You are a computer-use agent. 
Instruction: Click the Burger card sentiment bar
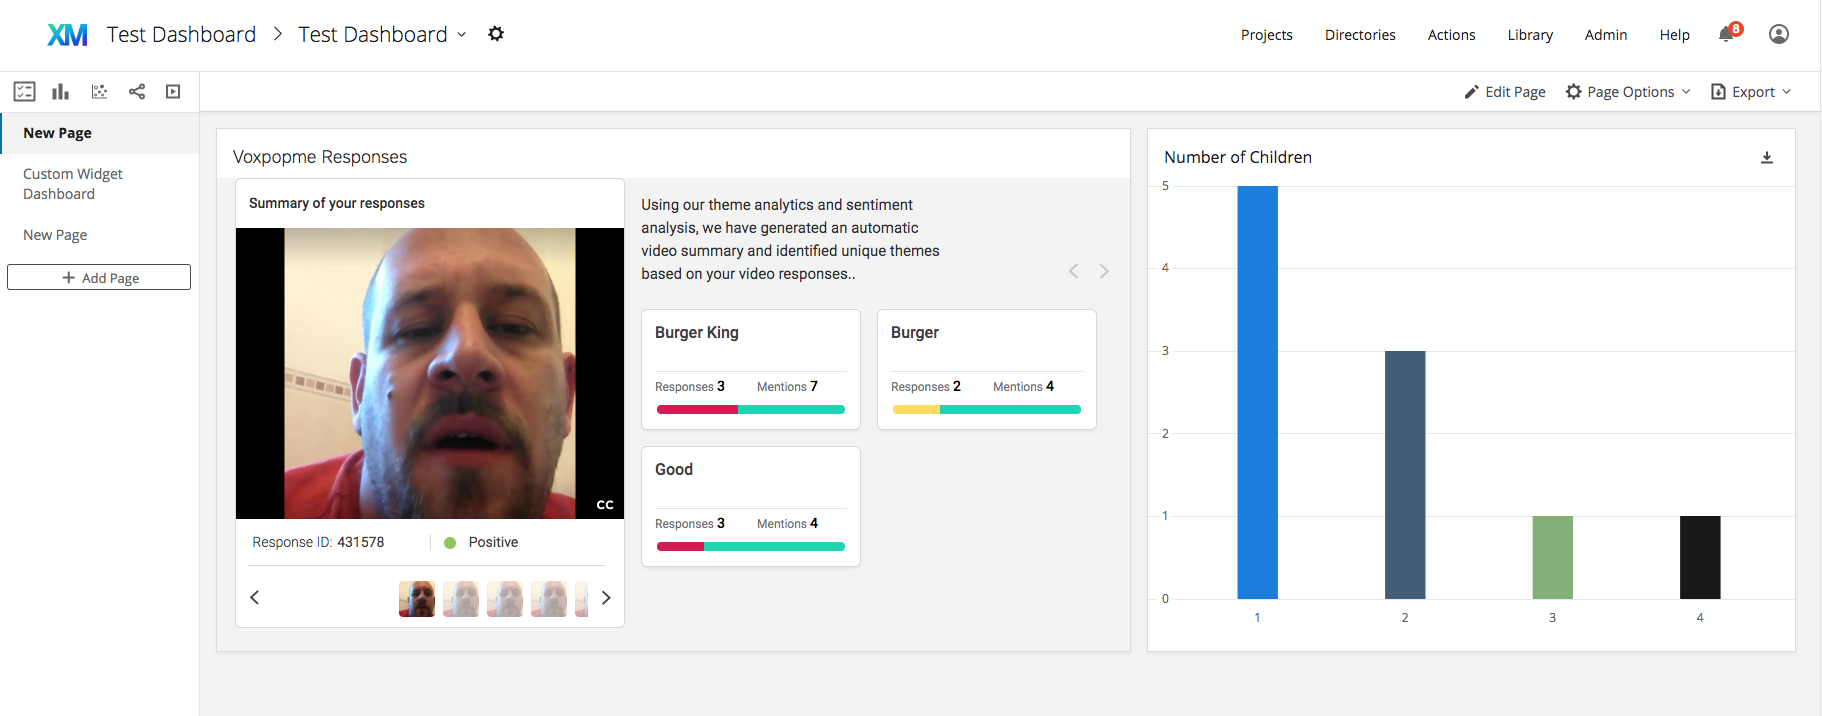(987, 409)
